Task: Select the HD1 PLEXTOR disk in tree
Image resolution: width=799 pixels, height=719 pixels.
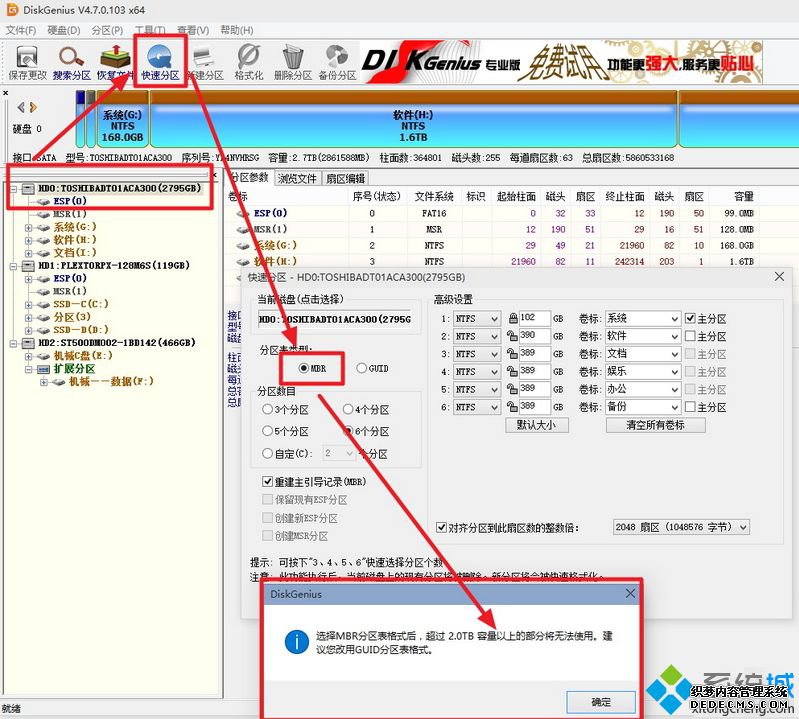Action: pos(114,265)
